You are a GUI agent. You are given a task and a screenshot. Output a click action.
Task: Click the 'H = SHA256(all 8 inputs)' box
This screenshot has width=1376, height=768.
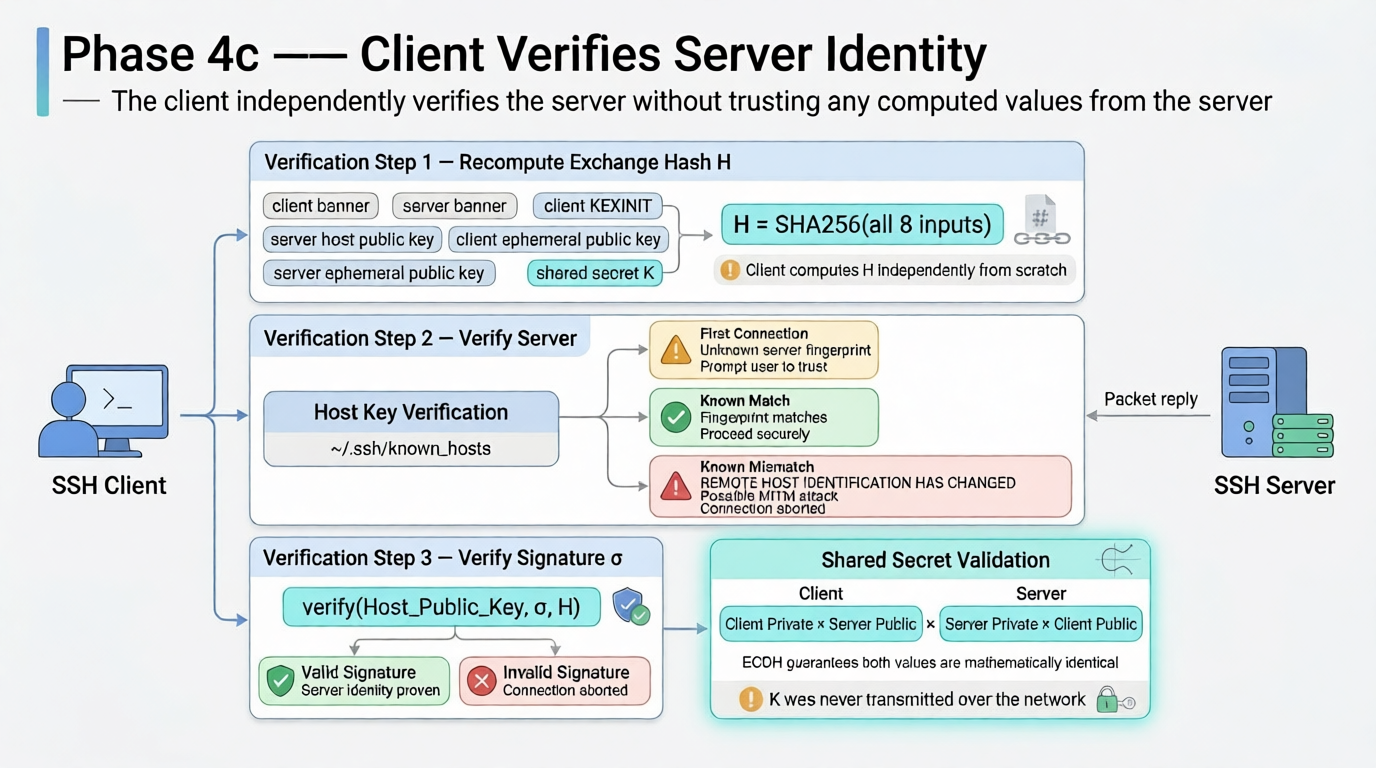click(x=862, y=224)
